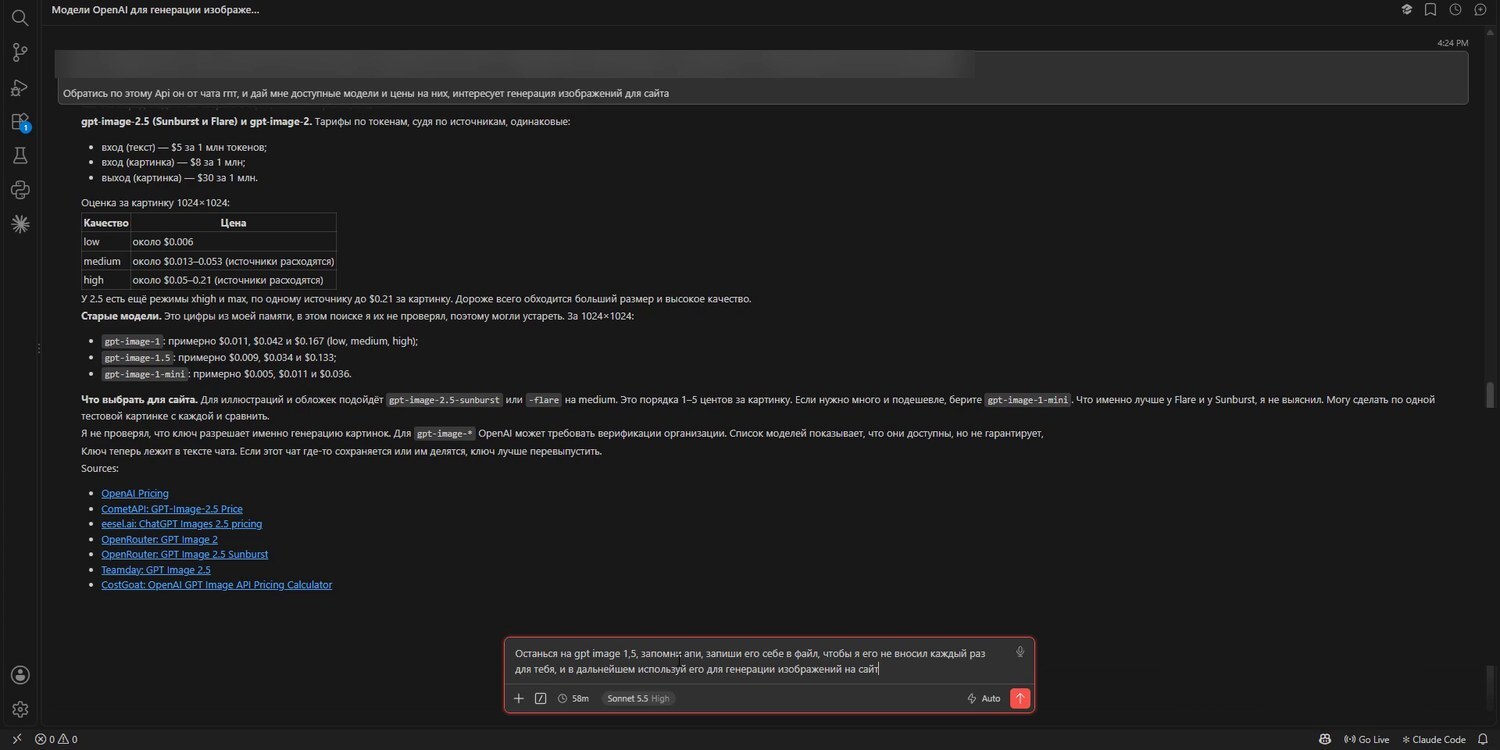
Task: Open the Teamday: GPT Image 2.5 link
Action: (156, 570)
